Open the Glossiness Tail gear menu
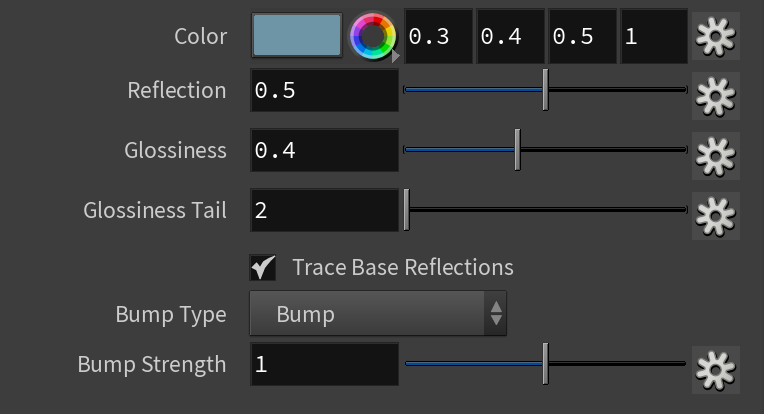Viewport: 764px width, 414px height. (x=716, y=216)
